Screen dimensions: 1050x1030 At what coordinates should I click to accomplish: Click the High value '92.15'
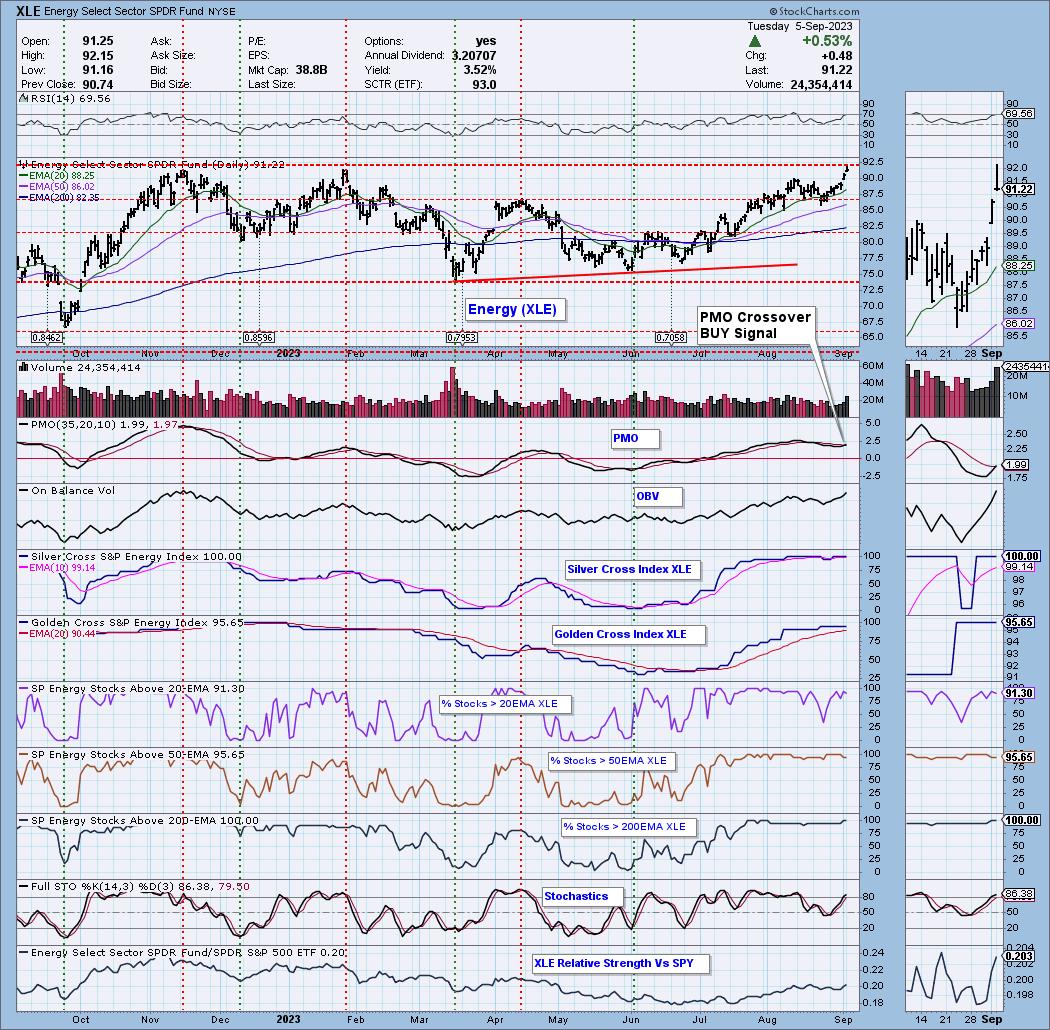(x=98, y=56)
